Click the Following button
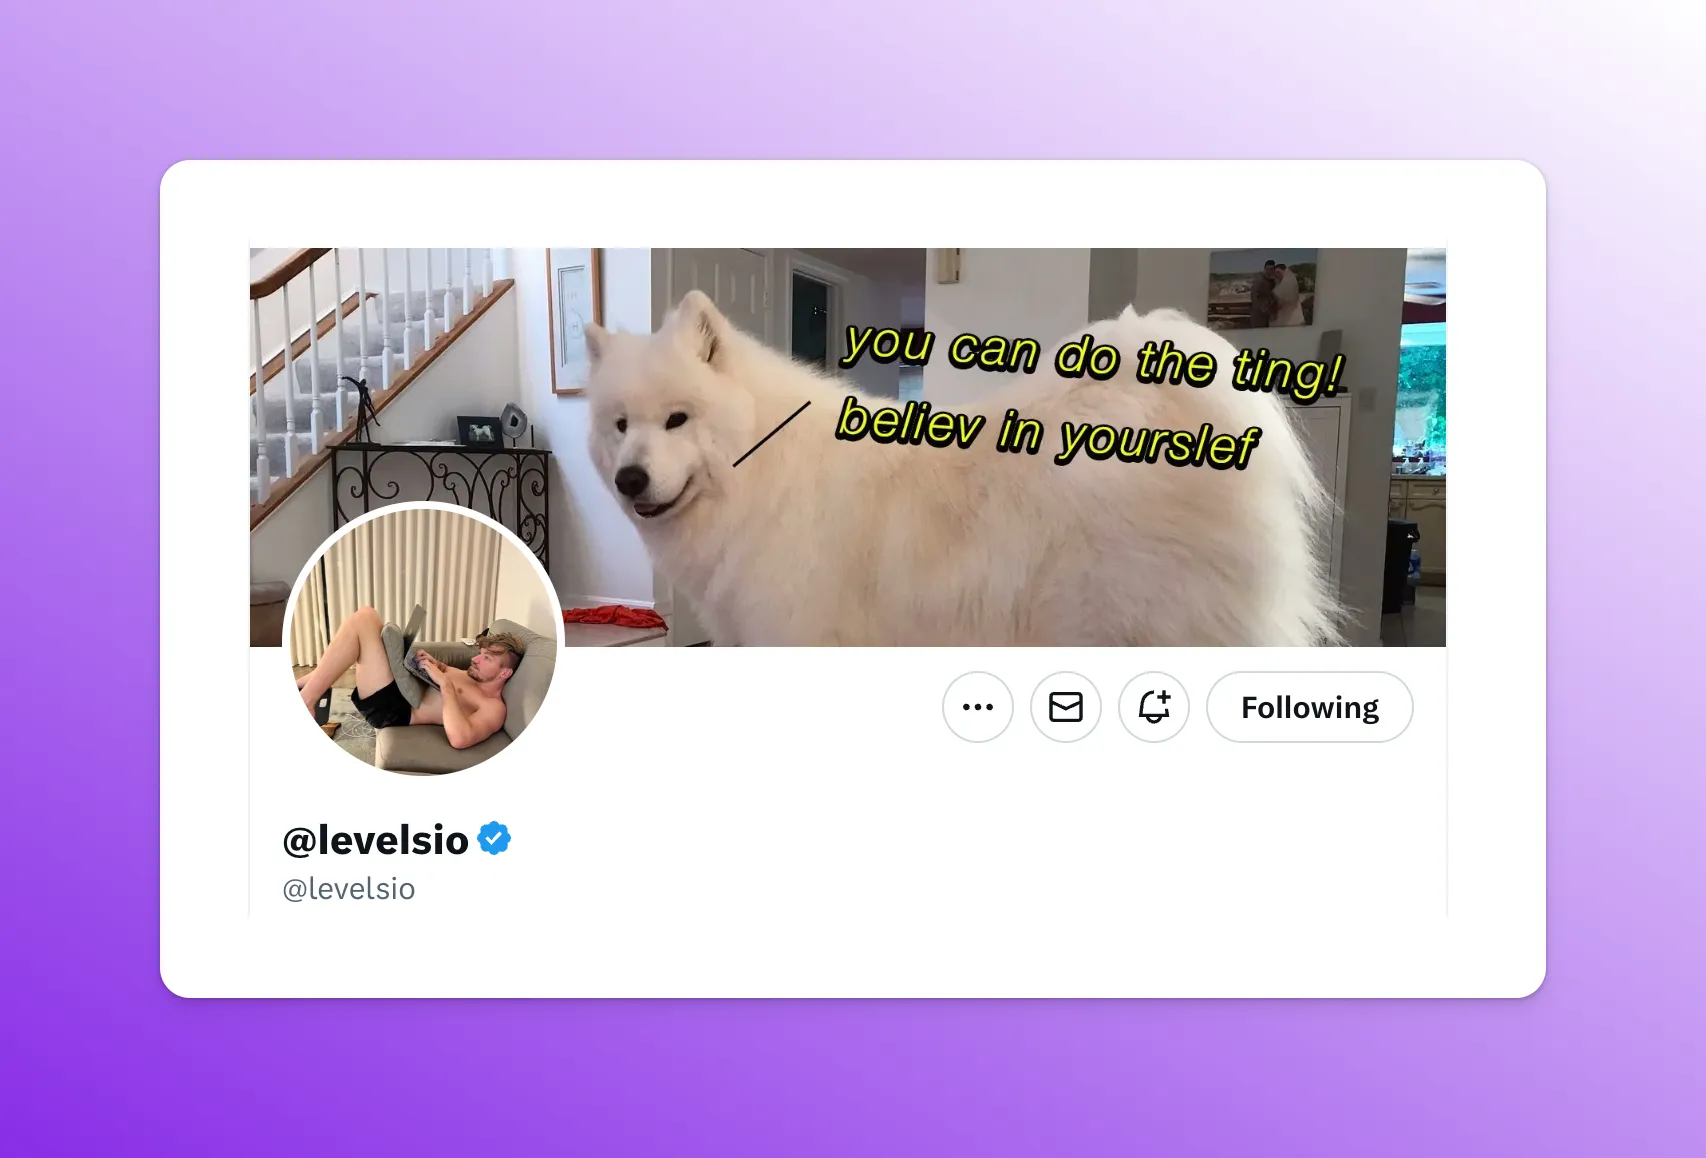Viewport: 1706px width, 1158px height. (1309, 707)
